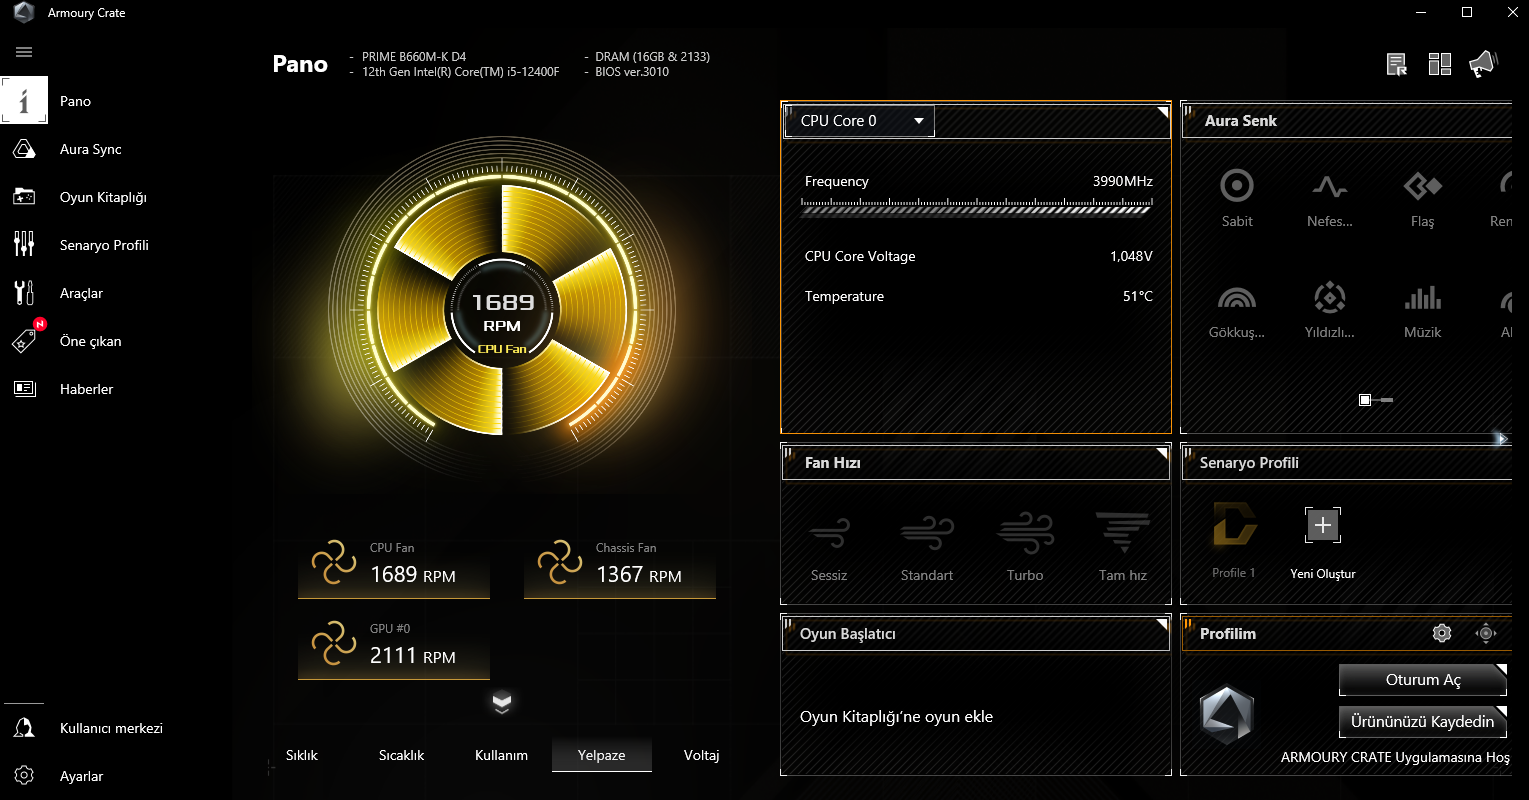
Task: Expand the Fan Hızı panel corner
Action: pos(1163,454)
